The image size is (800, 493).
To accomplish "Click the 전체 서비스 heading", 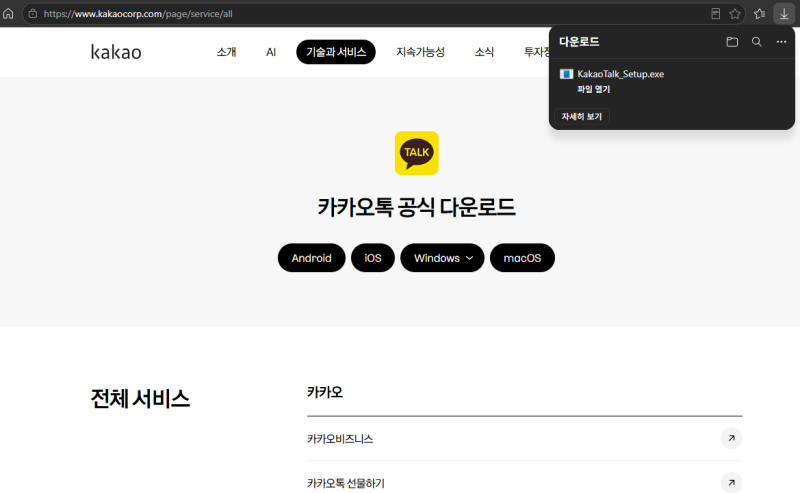I will pyautogui.click(x=140, y=399).
